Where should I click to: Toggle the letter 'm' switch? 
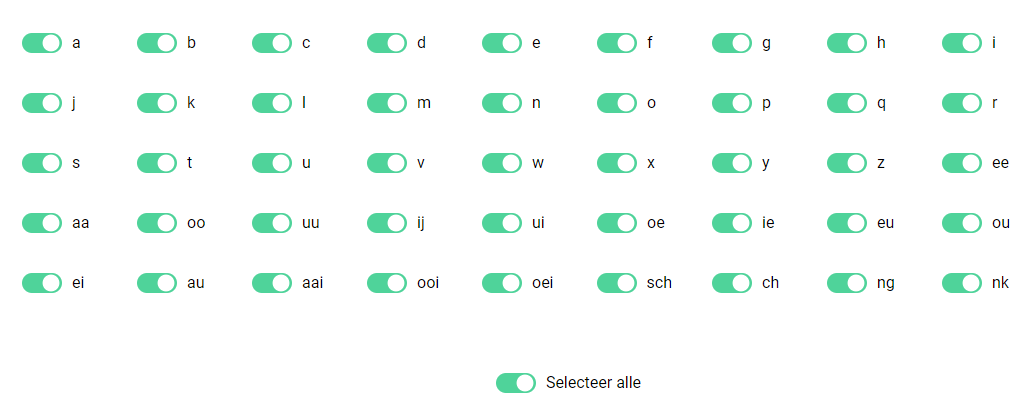[x=387, y=103]
